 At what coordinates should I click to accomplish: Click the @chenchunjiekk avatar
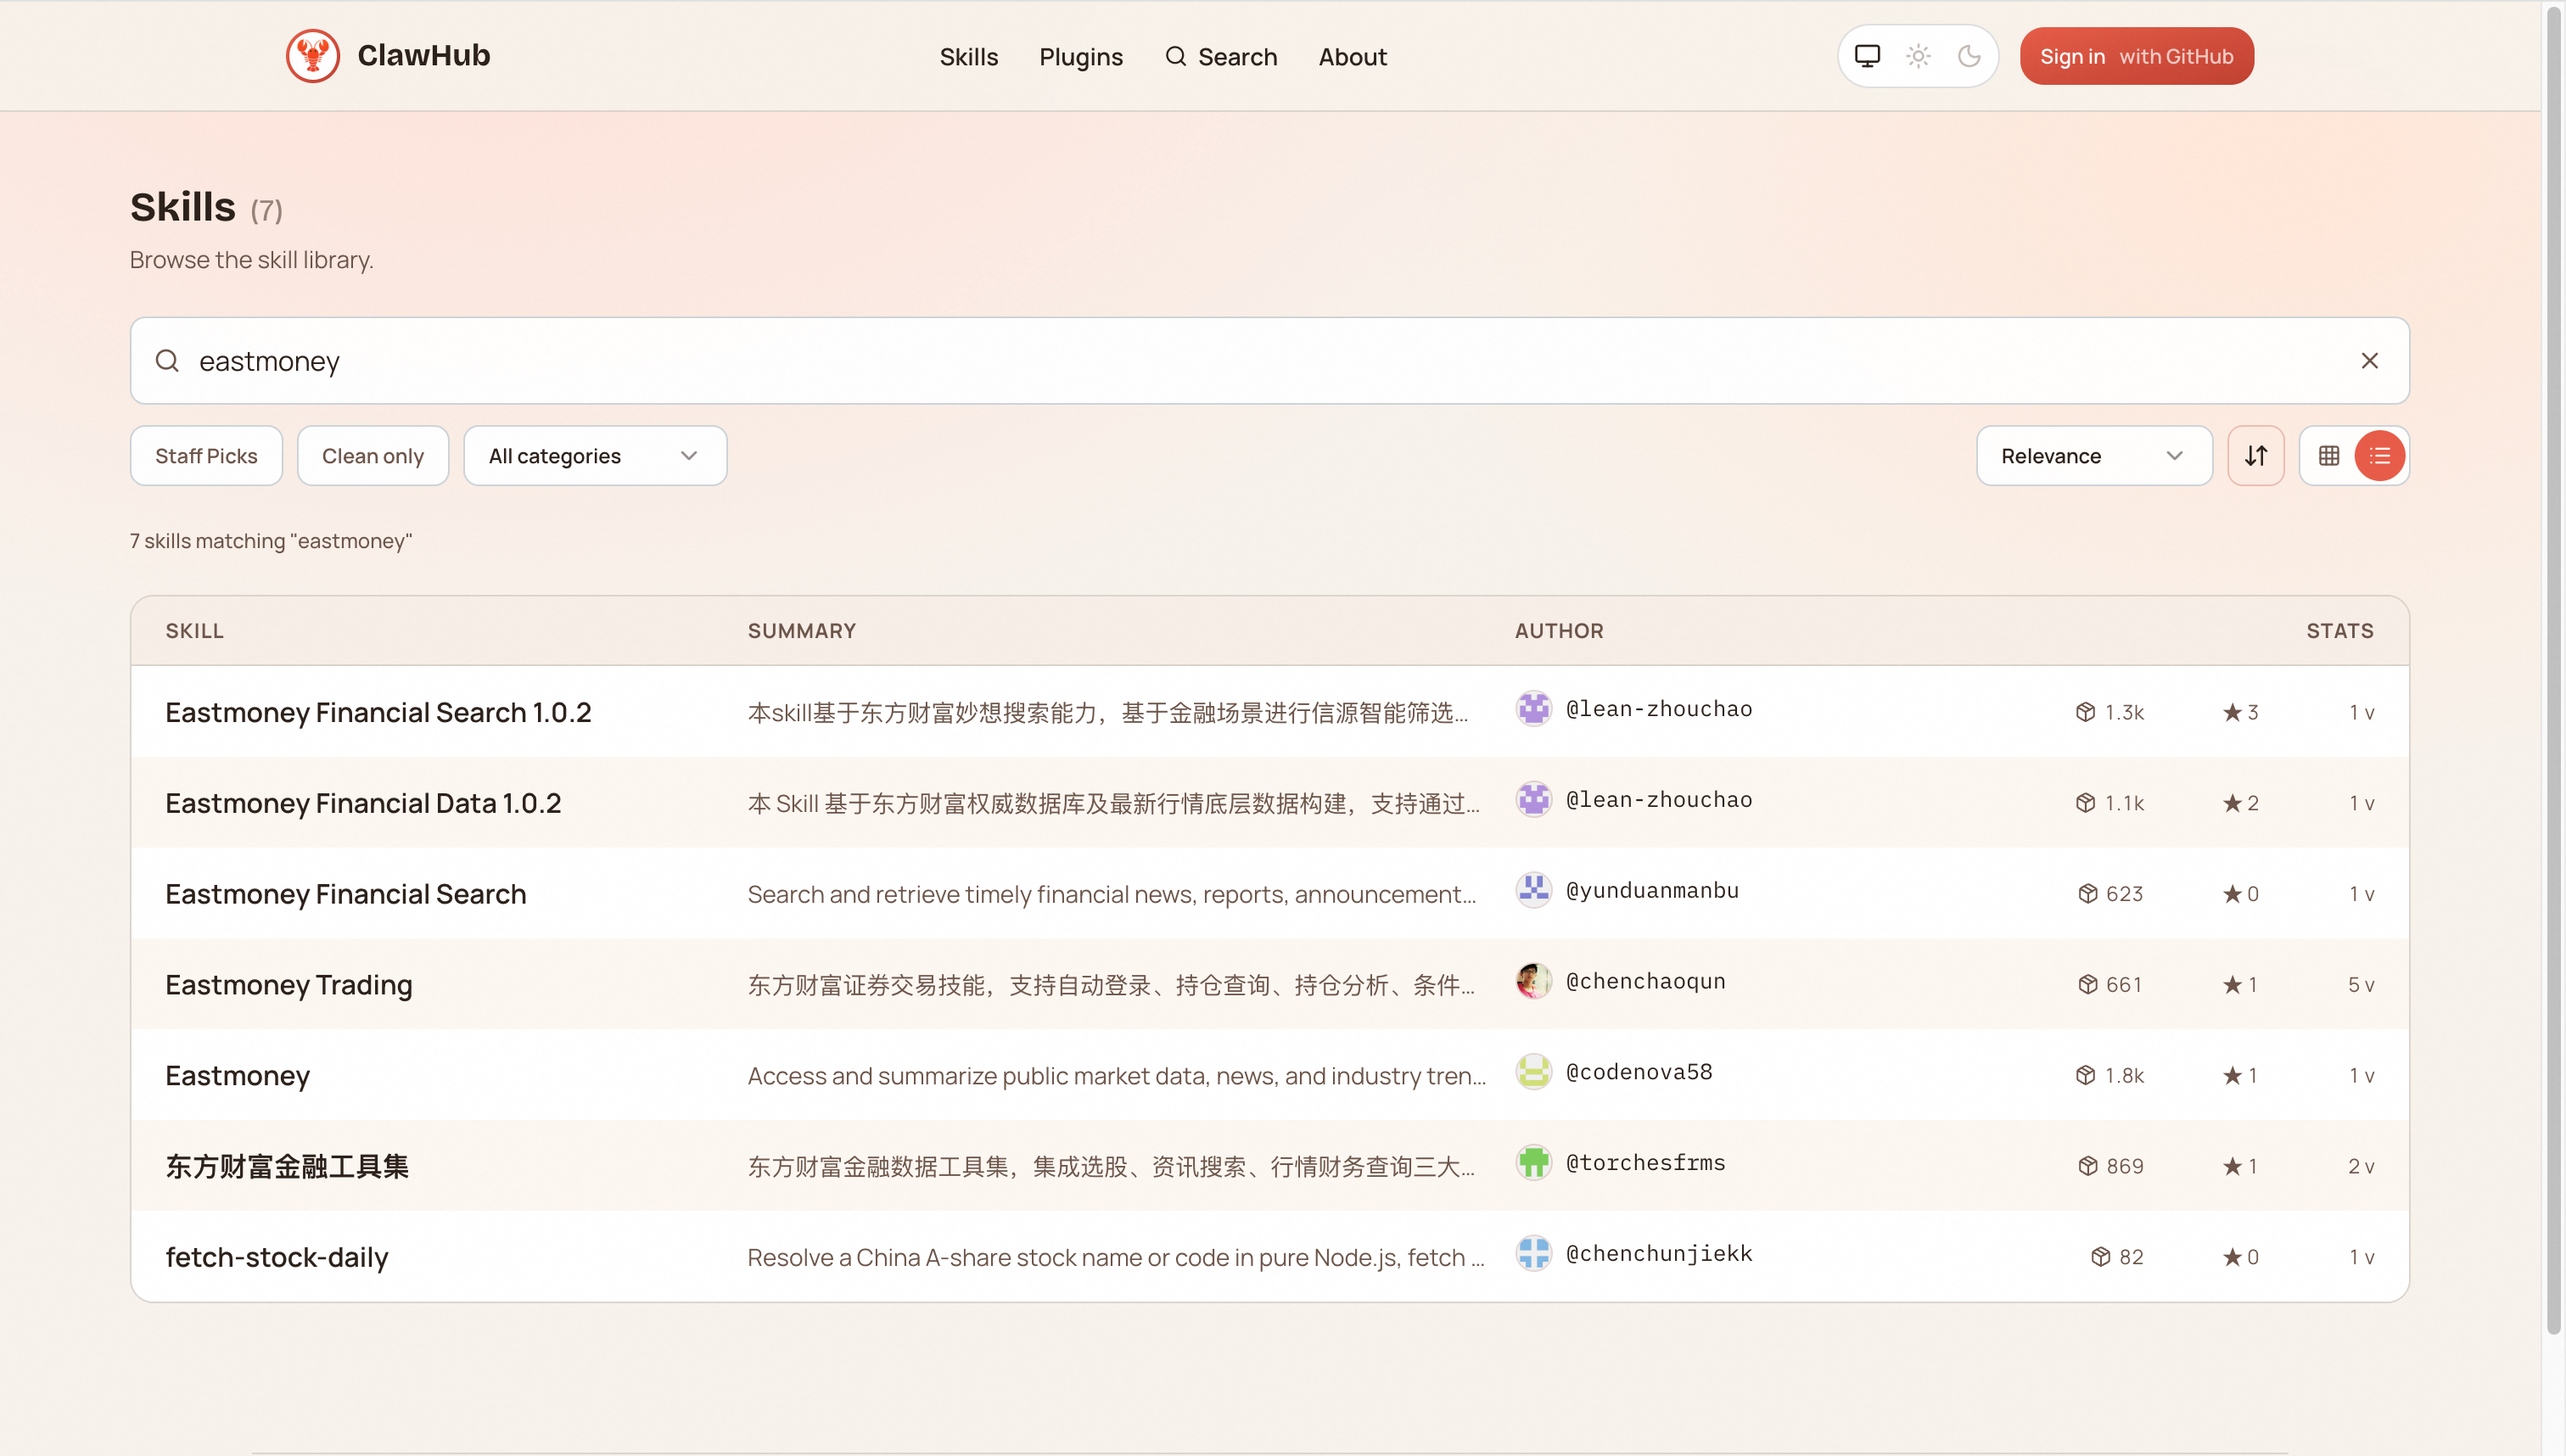[x=1533, y=1254]
